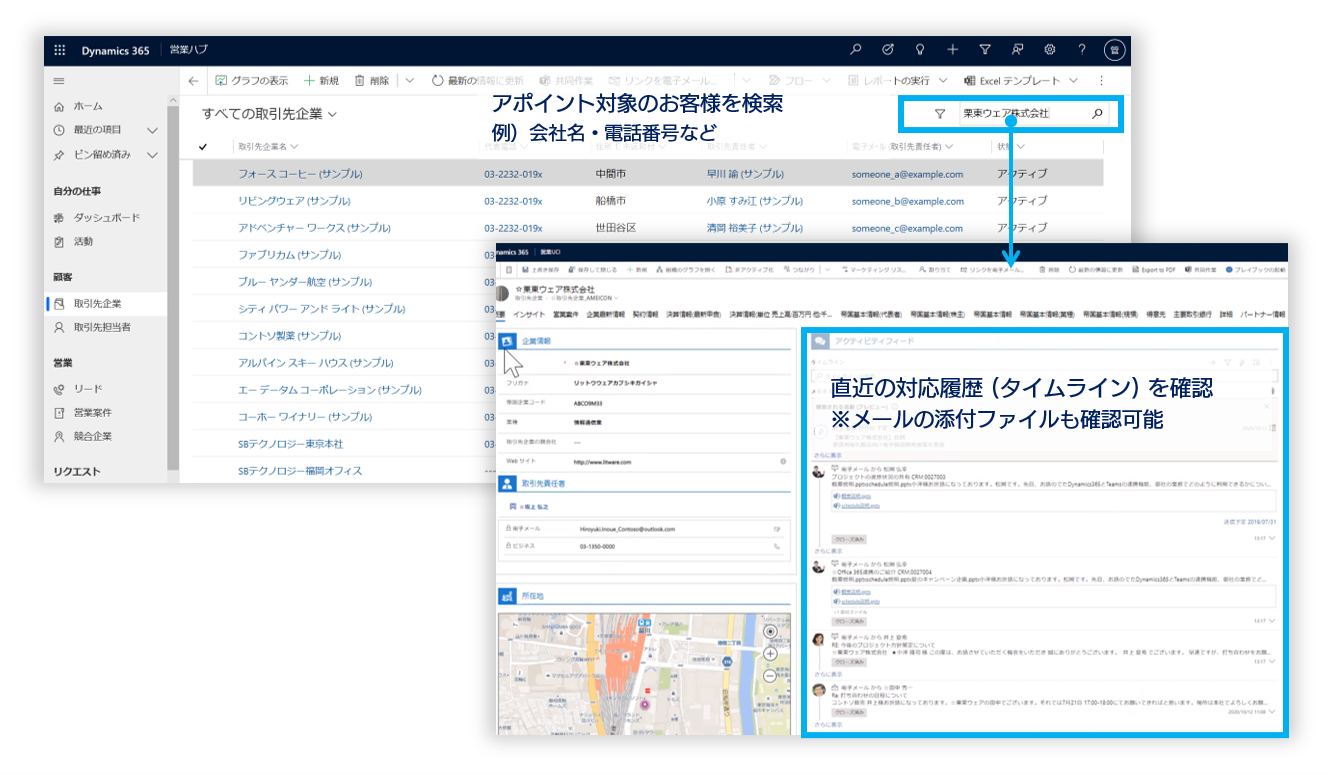Click the plus quick-create icon in top bar
The height and width of the screenshot is (775, 1328).
953,49
